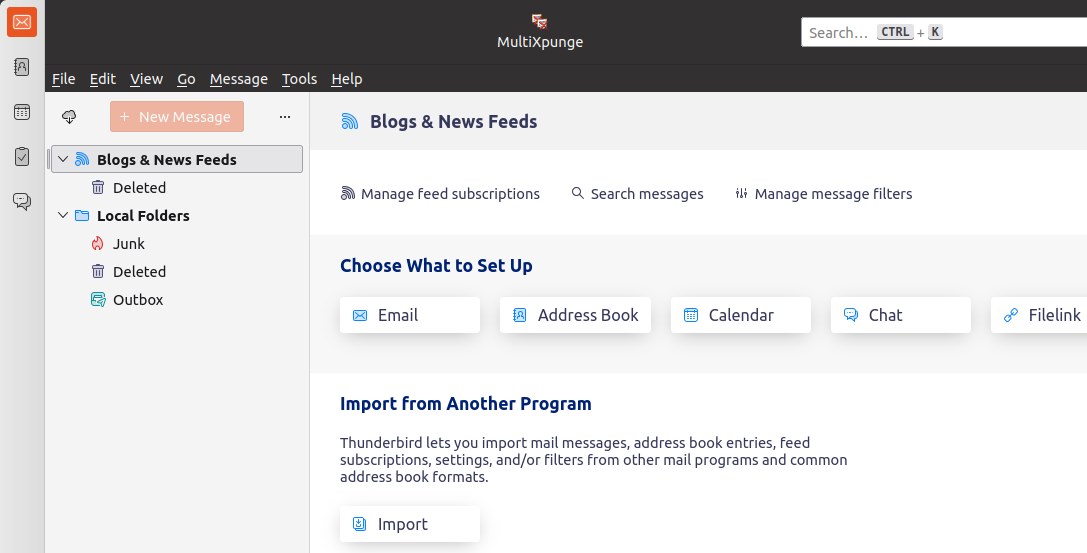Image resolution: width=1087 pixels, height=553 pixels.
Task: Open the Tools menu
Action: click(299, 79)
